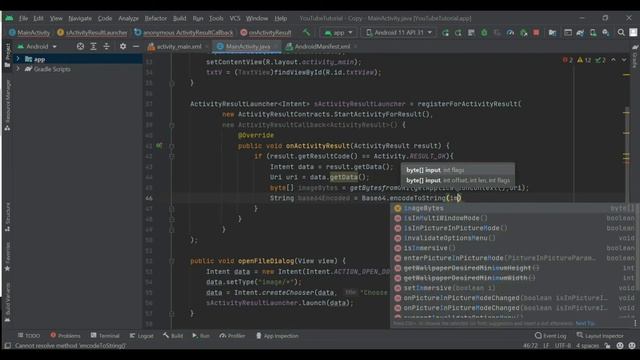Click the 4 spaces indent status entry

click(587, 346)
